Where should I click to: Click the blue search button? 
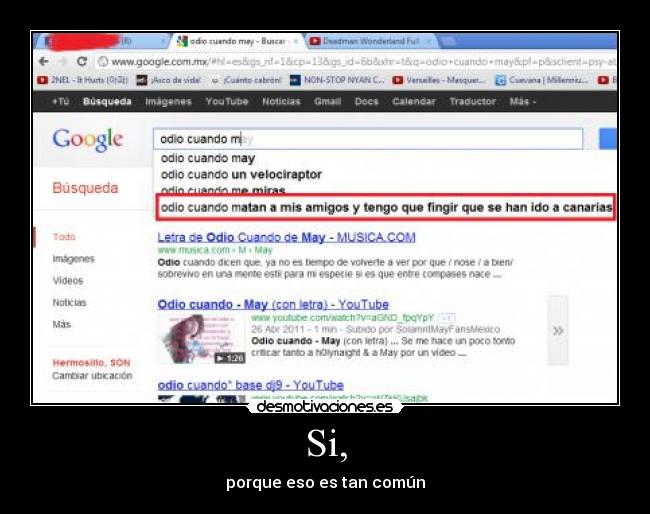608,139
